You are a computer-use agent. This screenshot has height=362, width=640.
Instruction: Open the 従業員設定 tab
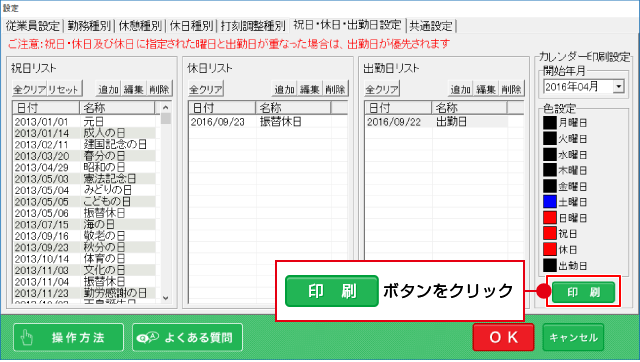tap(33, 26)
